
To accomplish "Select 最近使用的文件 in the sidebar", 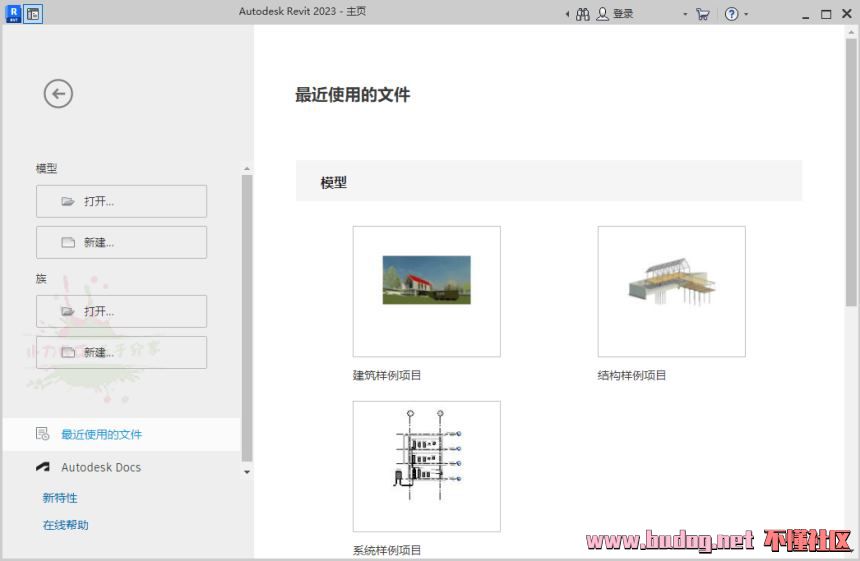I will click(101, 434).
